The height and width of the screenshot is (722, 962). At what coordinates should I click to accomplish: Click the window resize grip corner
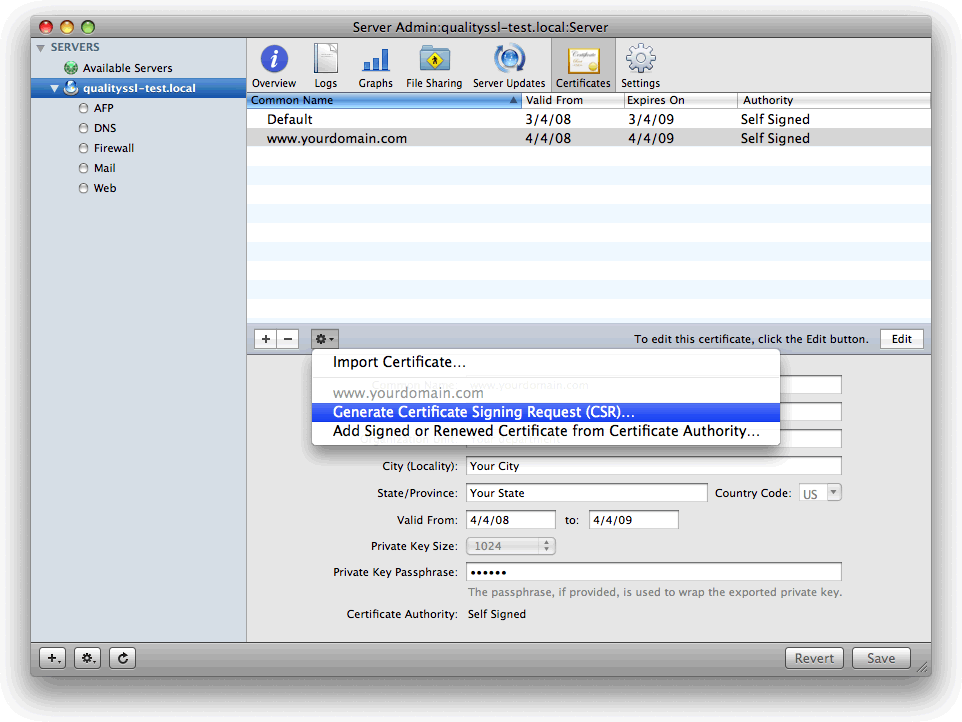click(923, 667)
